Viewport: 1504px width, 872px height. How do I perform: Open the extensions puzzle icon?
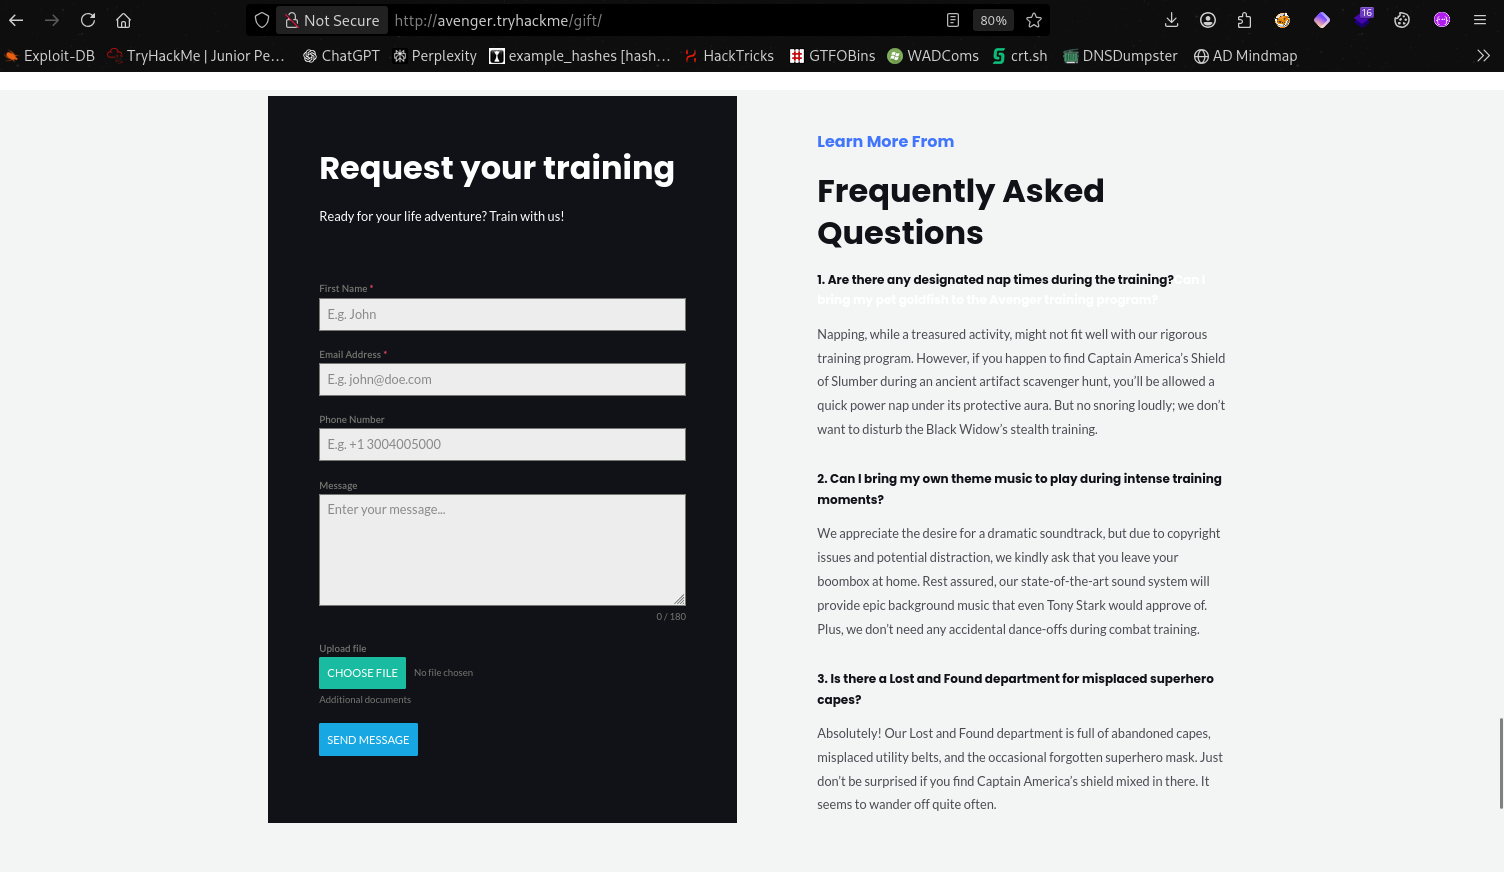click(1244, 20)
